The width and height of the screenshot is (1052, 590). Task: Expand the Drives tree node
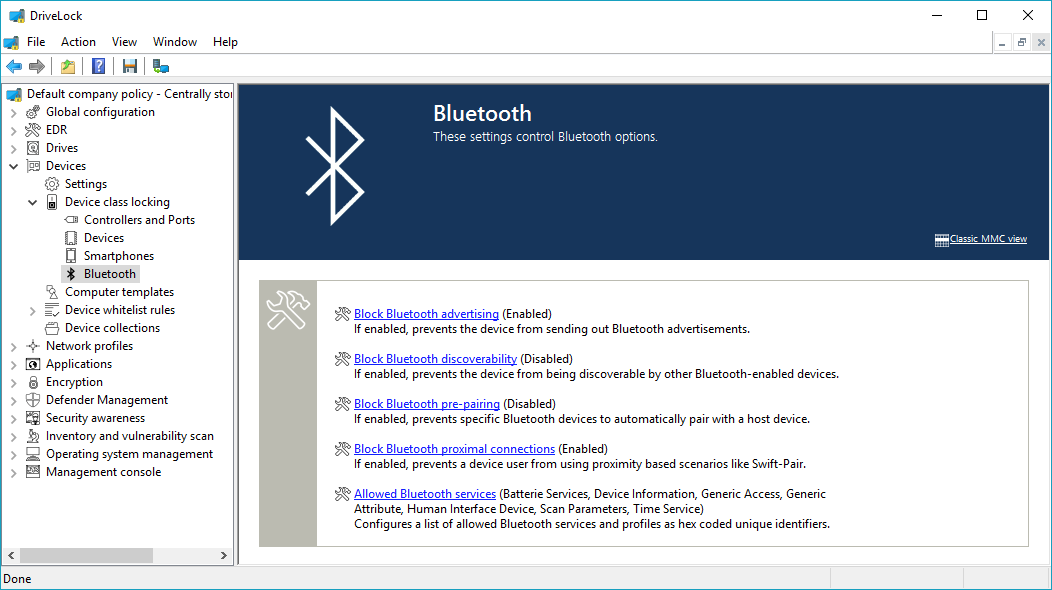coord(13,149)
